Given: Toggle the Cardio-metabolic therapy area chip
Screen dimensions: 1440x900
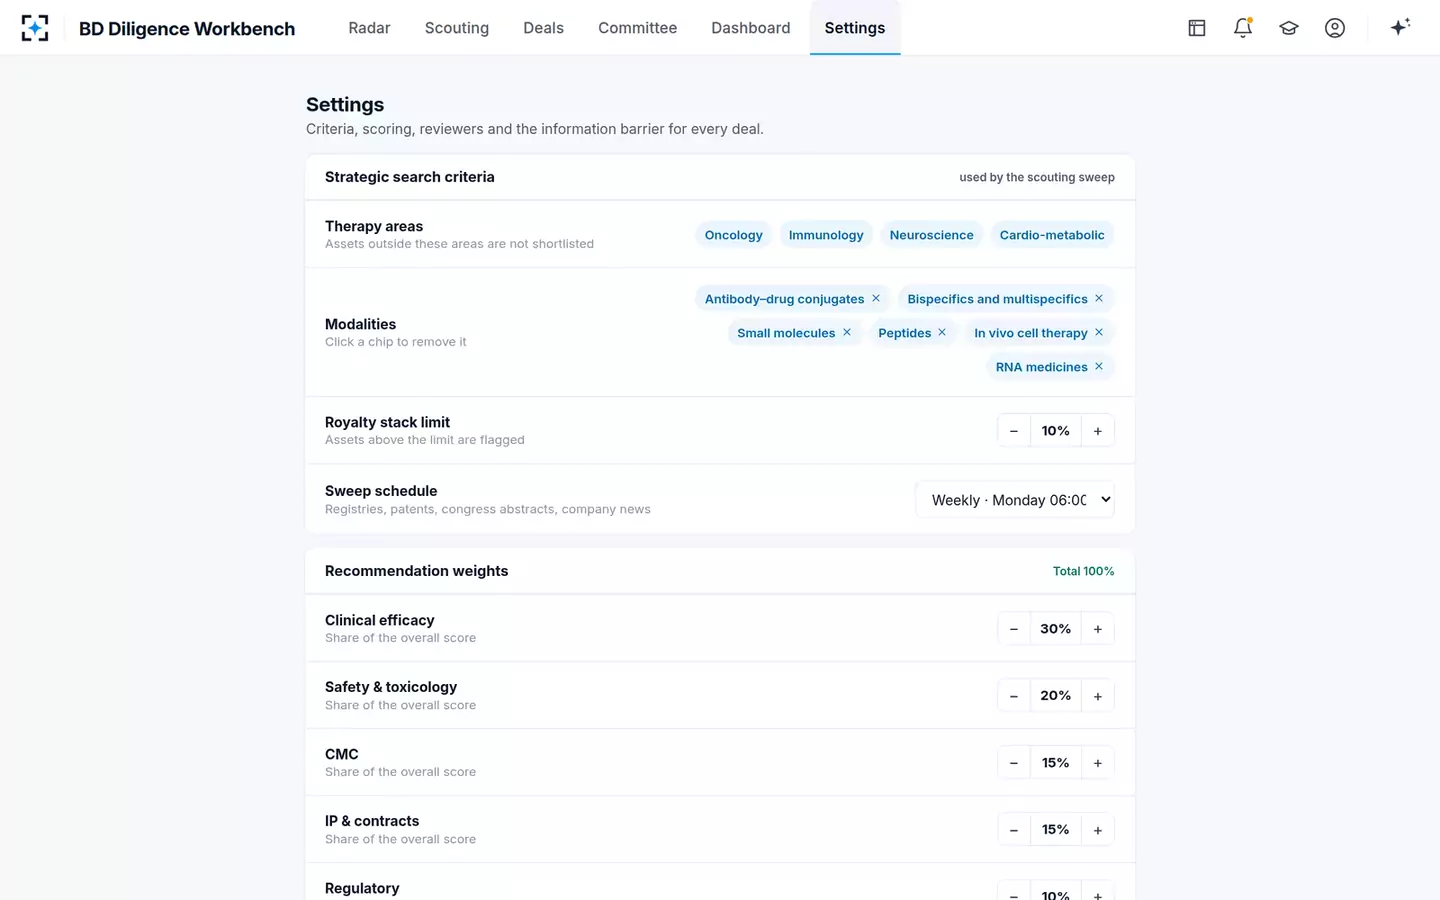Looking at the screenshot, I should click(1052, 235).
